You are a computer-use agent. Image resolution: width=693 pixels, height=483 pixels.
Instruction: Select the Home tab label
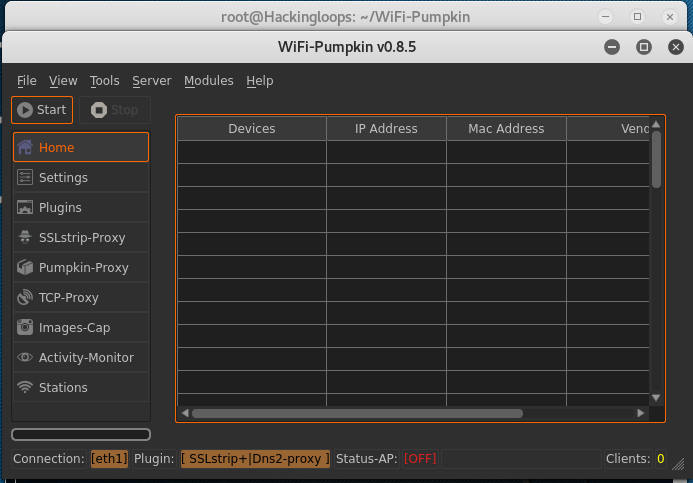click(57, 148)
